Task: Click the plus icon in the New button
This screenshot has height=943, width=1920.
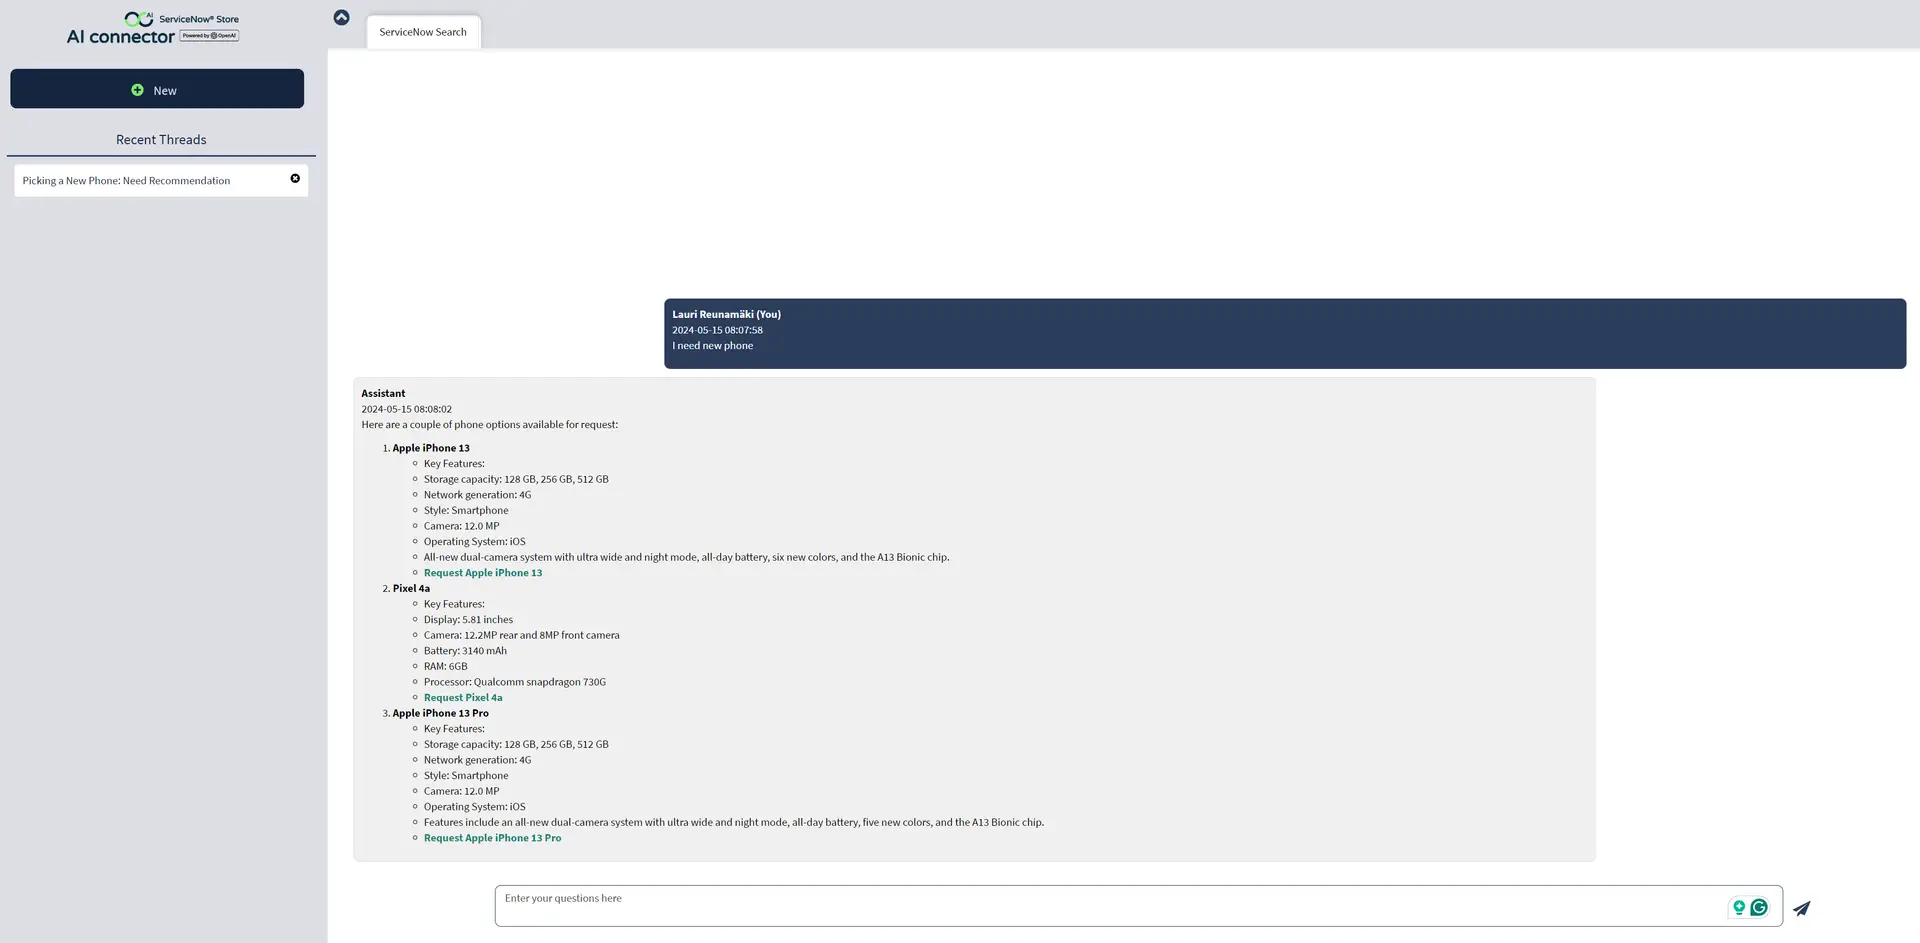Action: [137, 89]
